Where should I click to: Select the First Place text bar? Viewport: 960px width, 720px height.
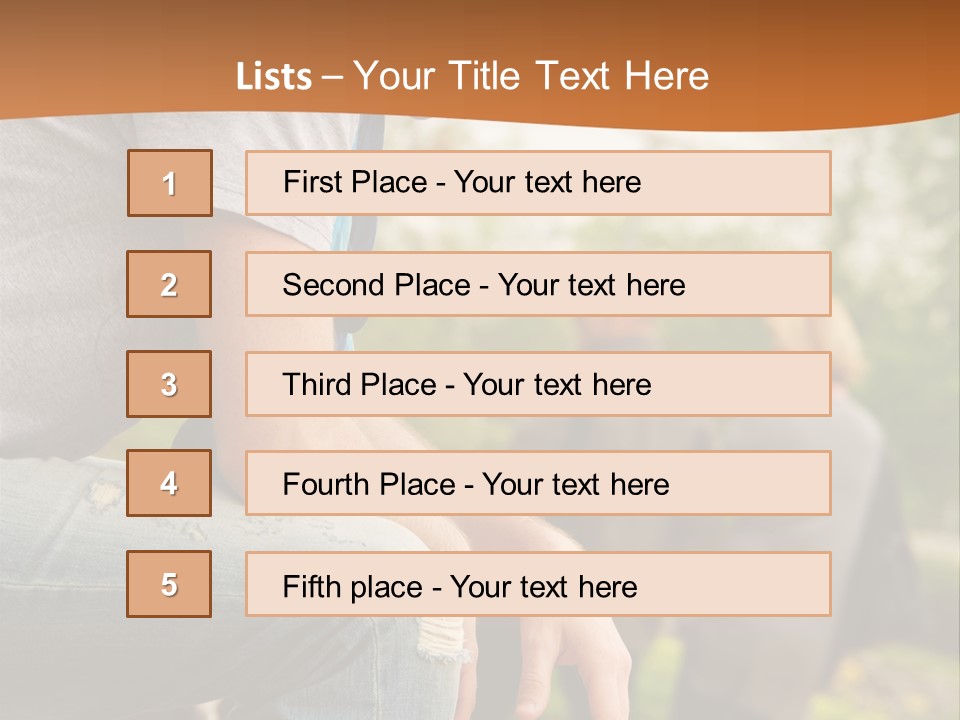coord(538,183)
